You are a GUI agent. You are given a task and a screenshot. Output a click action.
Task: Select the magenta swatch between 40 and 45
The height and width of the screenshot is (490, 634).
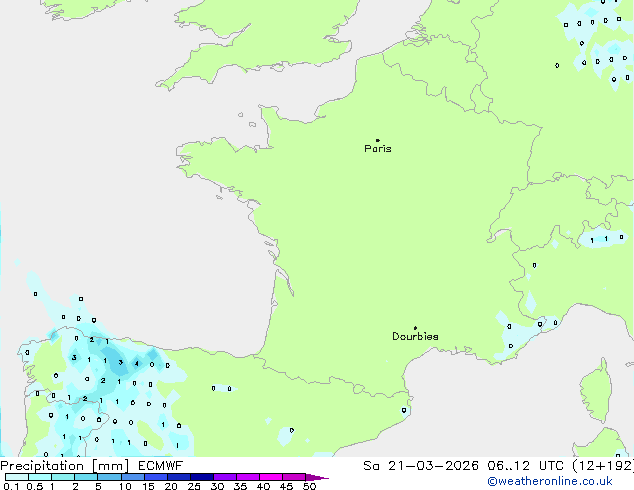(271, 477)
